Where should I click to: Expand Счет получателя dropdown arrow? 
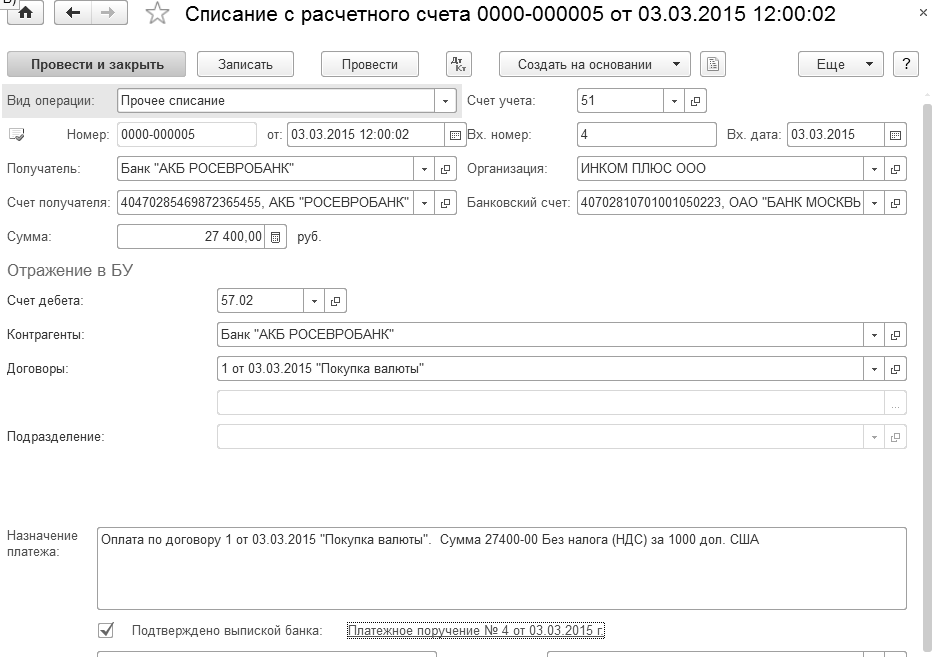424,203
